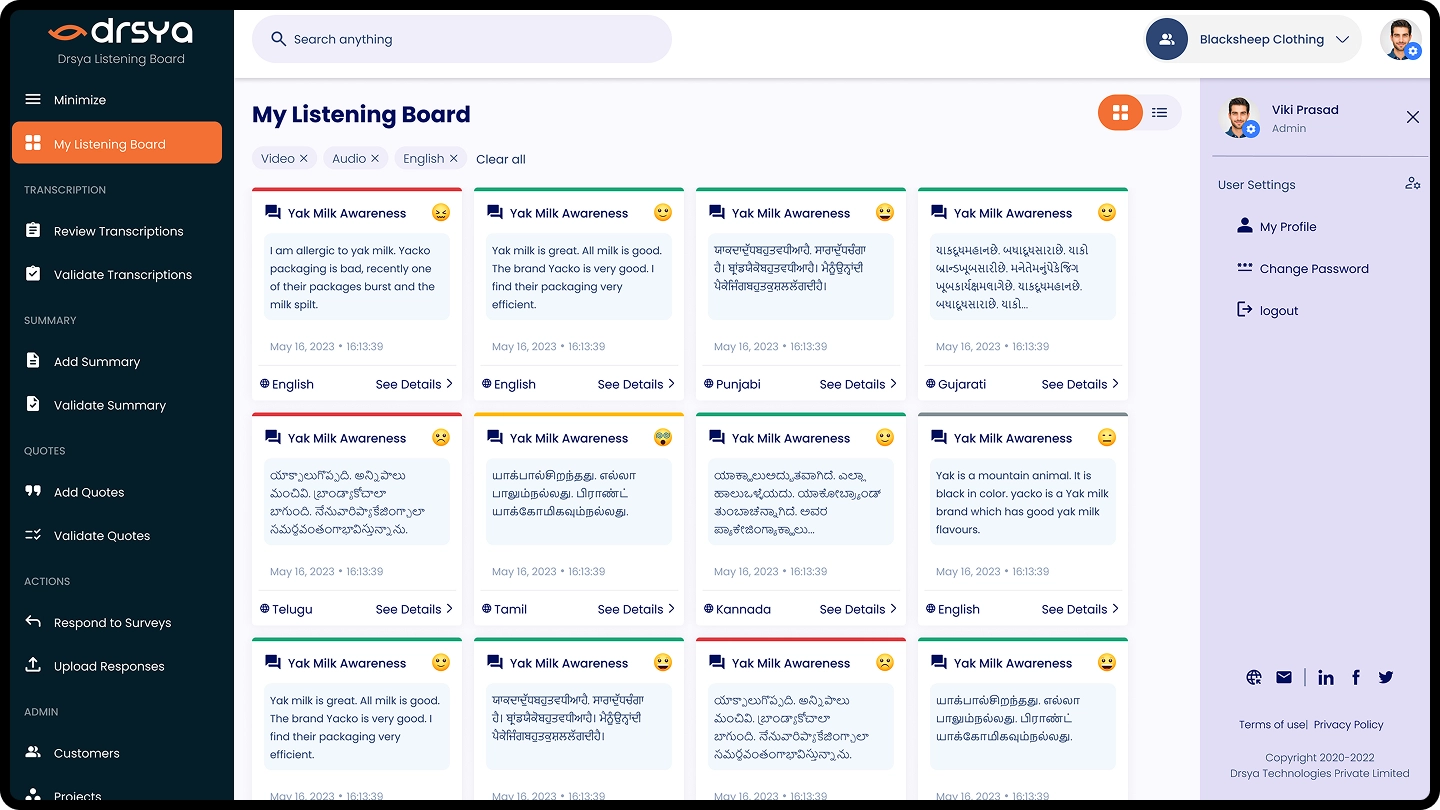Click the globe icon beside Telugu

coord(265,609)
